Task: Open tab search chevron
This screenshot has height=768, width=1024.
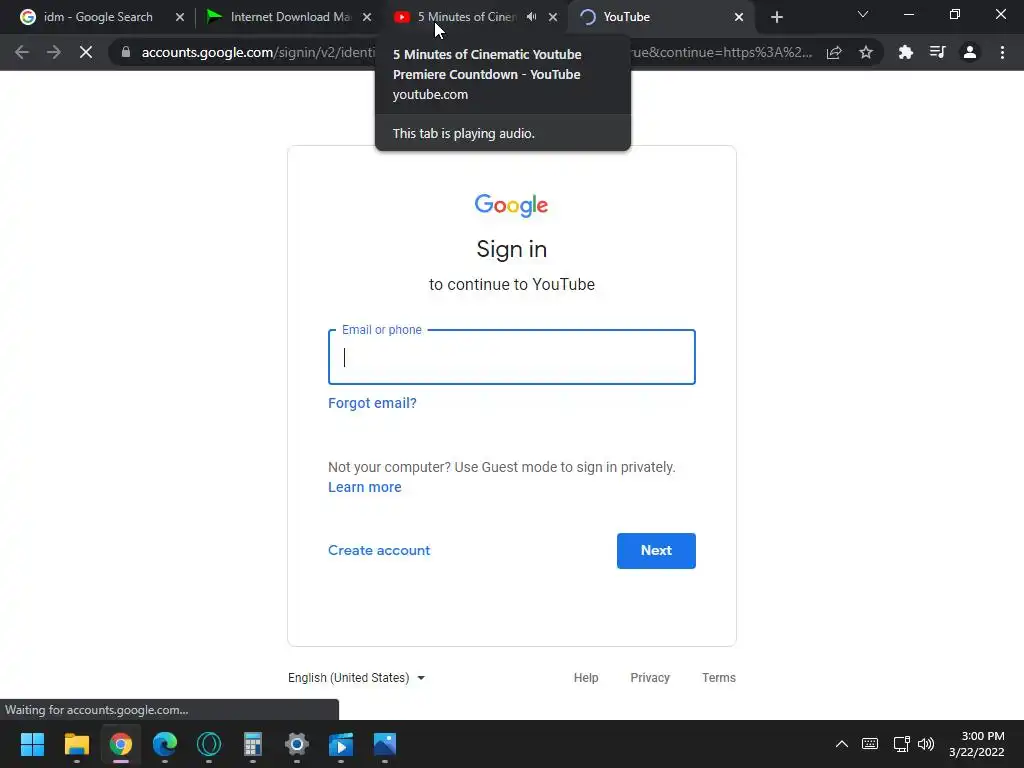Action: tap(863, 14)
